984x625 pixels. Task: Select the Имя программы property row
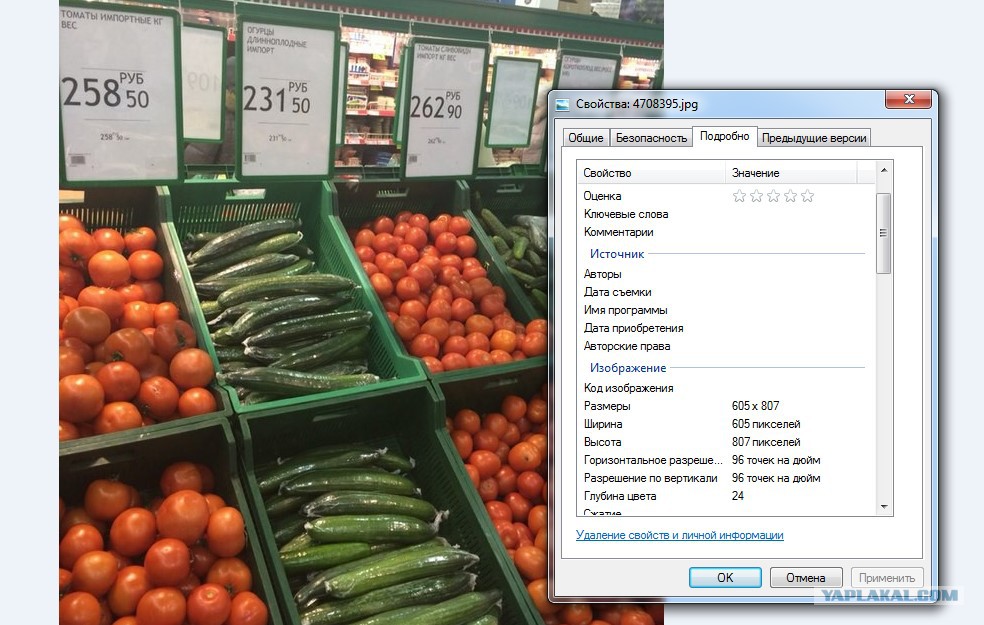click(x=726, y=310)
